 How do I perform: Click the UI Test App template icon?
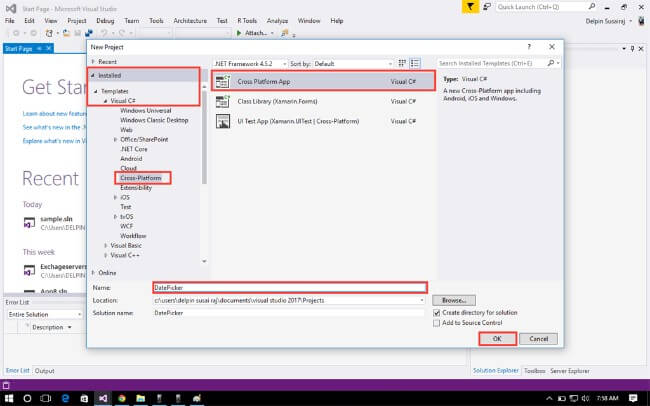(223, 121)
